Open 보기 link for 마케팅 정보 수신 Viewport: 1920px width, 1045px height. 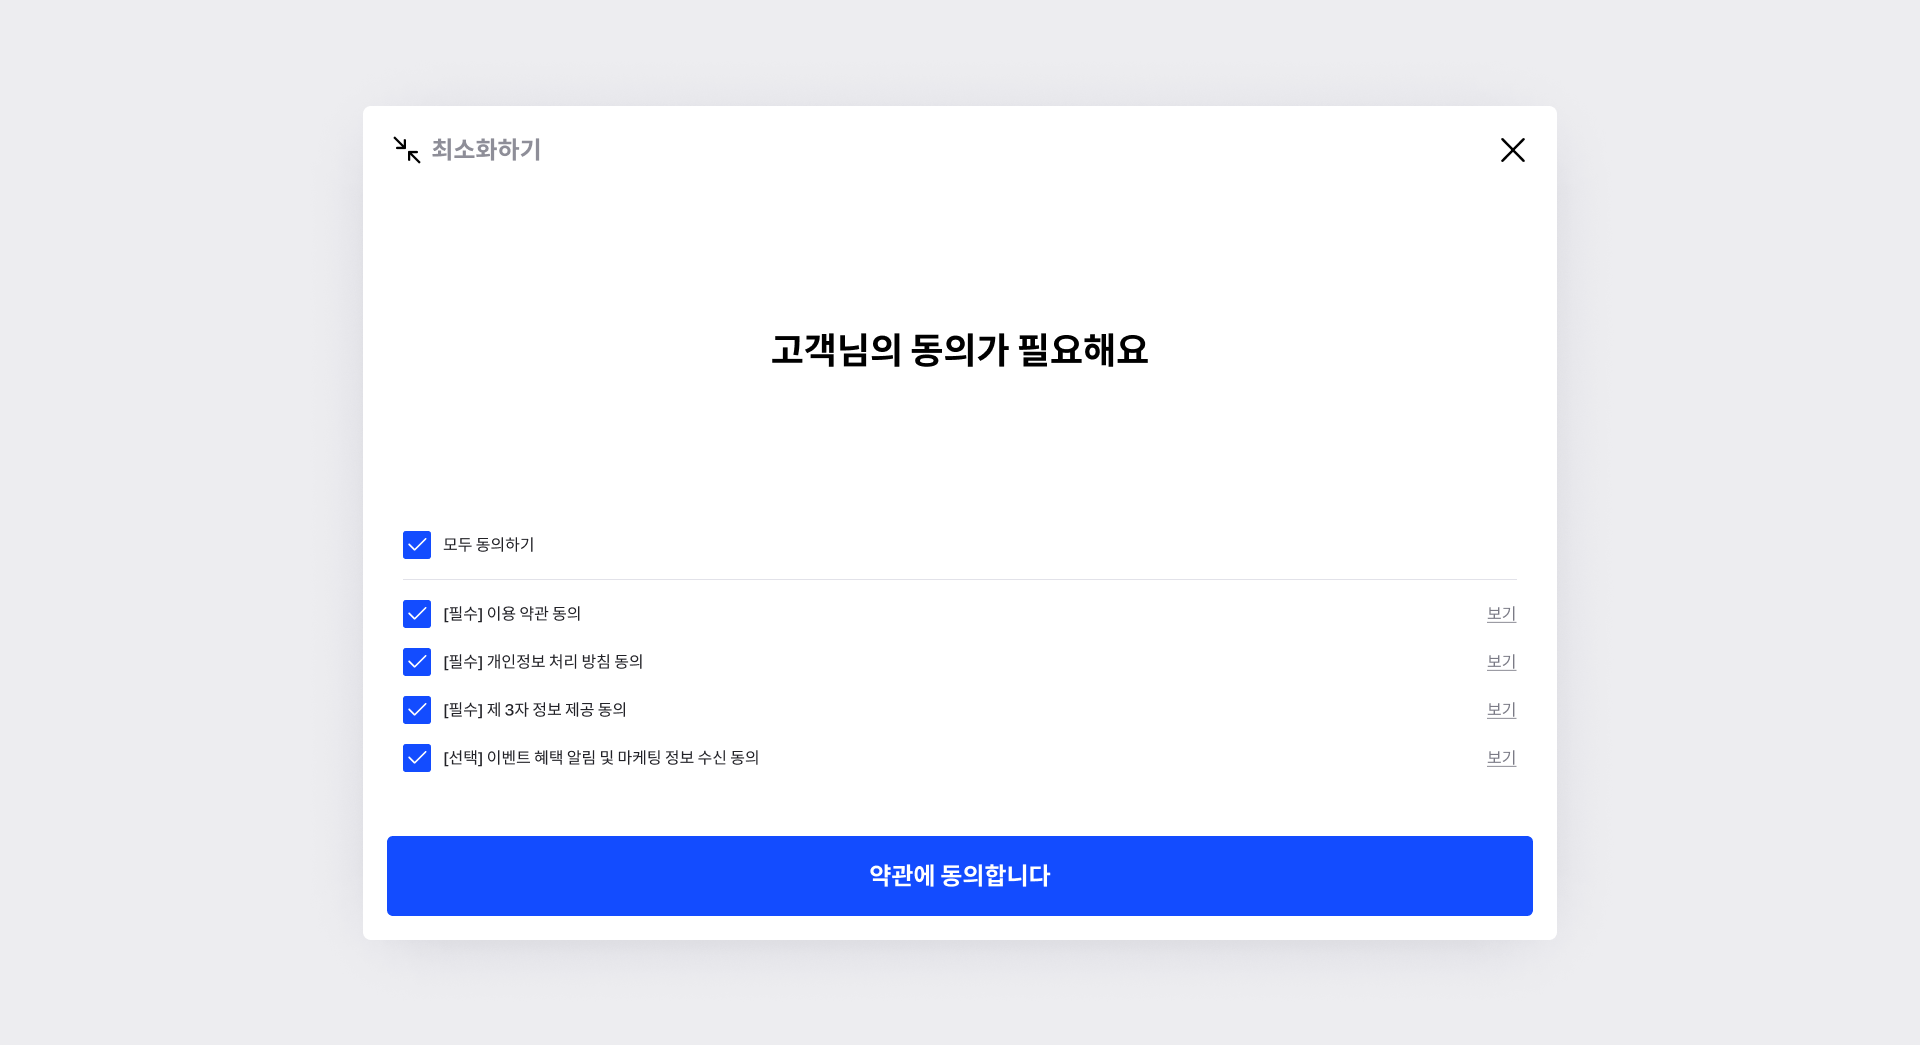1501,758
